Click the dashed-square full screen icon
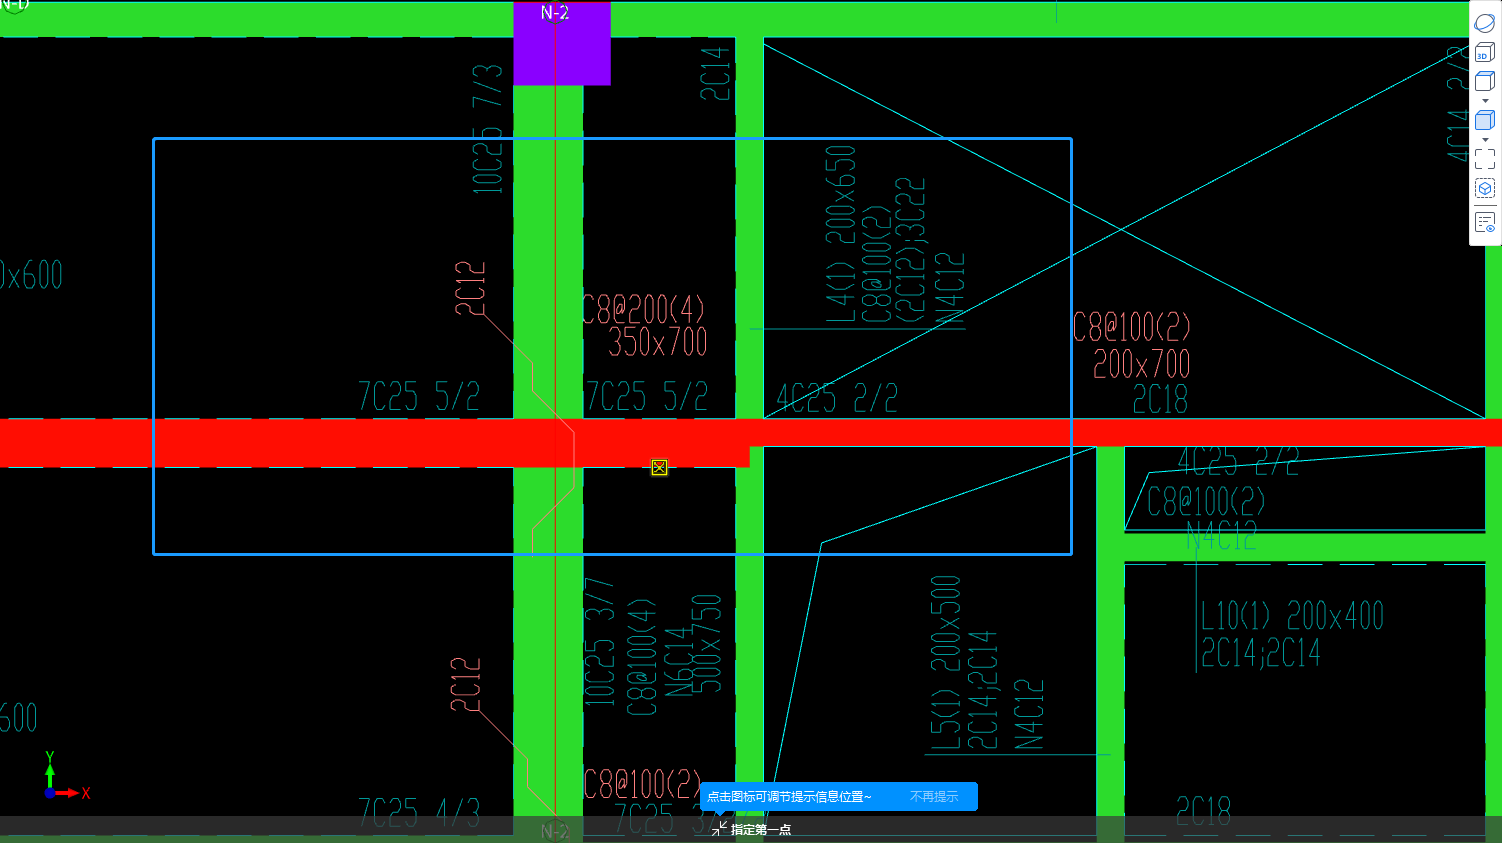The image size is (1502, 843). (x=1485, y=159)
